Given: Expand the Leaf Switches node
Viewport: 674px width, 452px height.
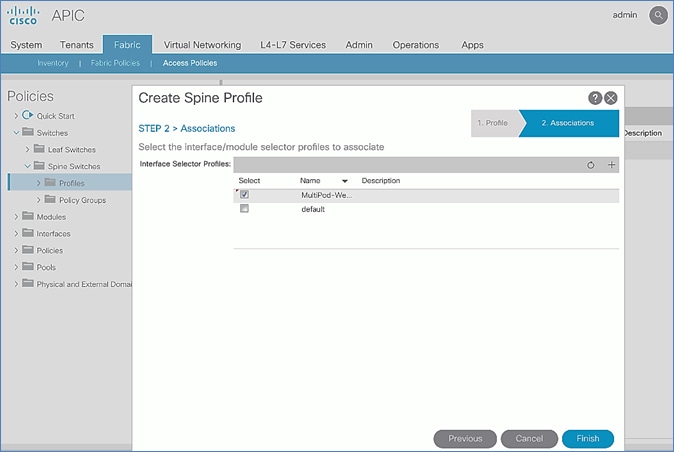Looking at the screenshot, I should click(27, 149).
